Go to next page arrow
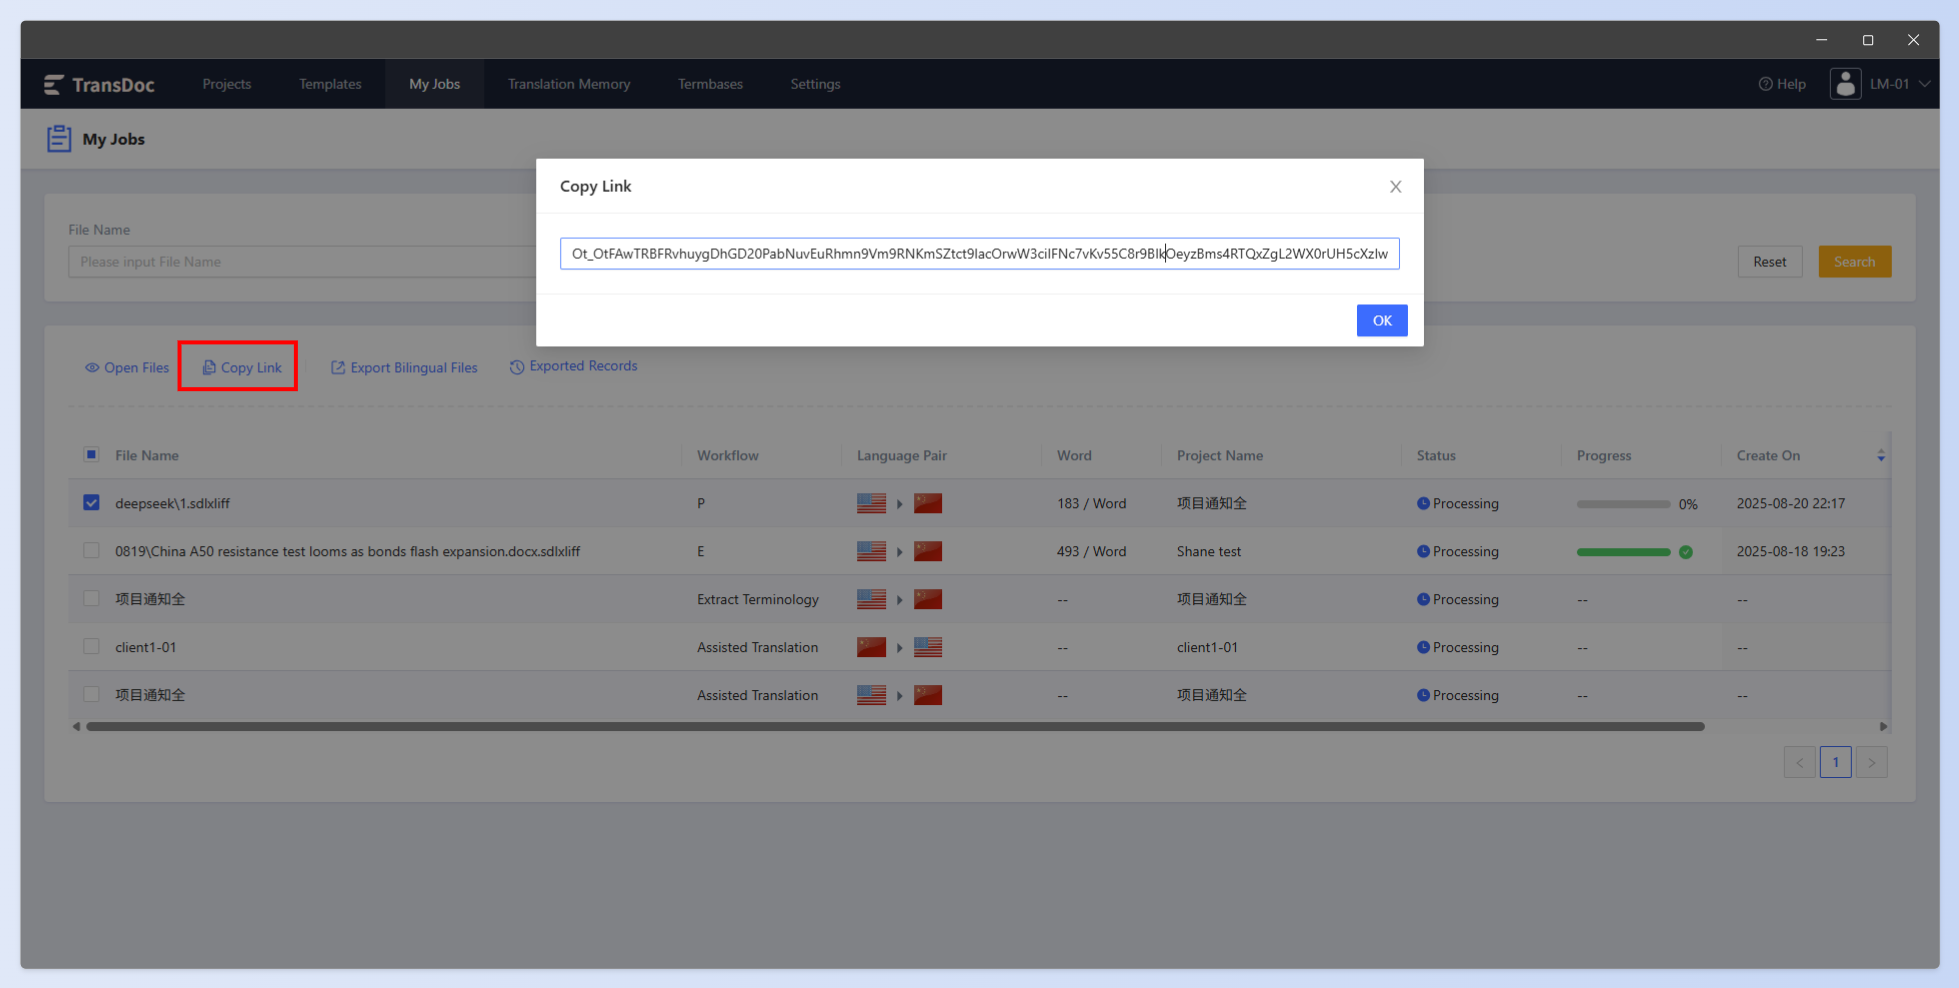 (x=1872, y=762)
